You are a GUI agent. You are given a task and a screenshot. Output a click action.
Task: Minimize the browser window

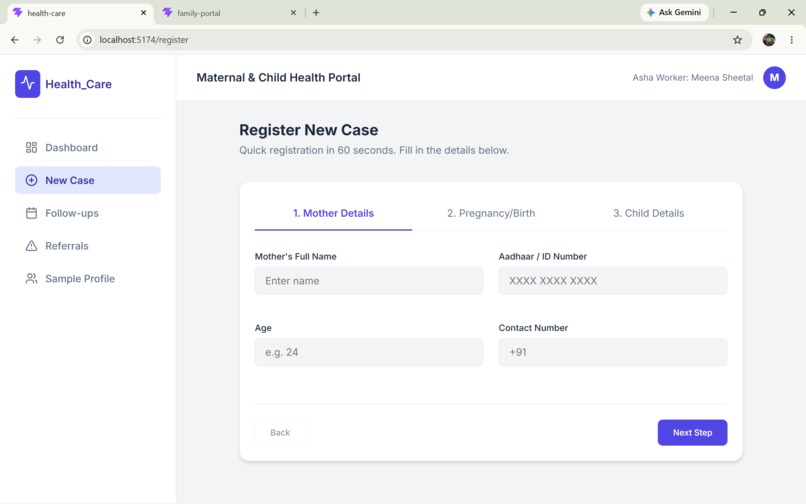pyautogui.click(x=734, y=12)
